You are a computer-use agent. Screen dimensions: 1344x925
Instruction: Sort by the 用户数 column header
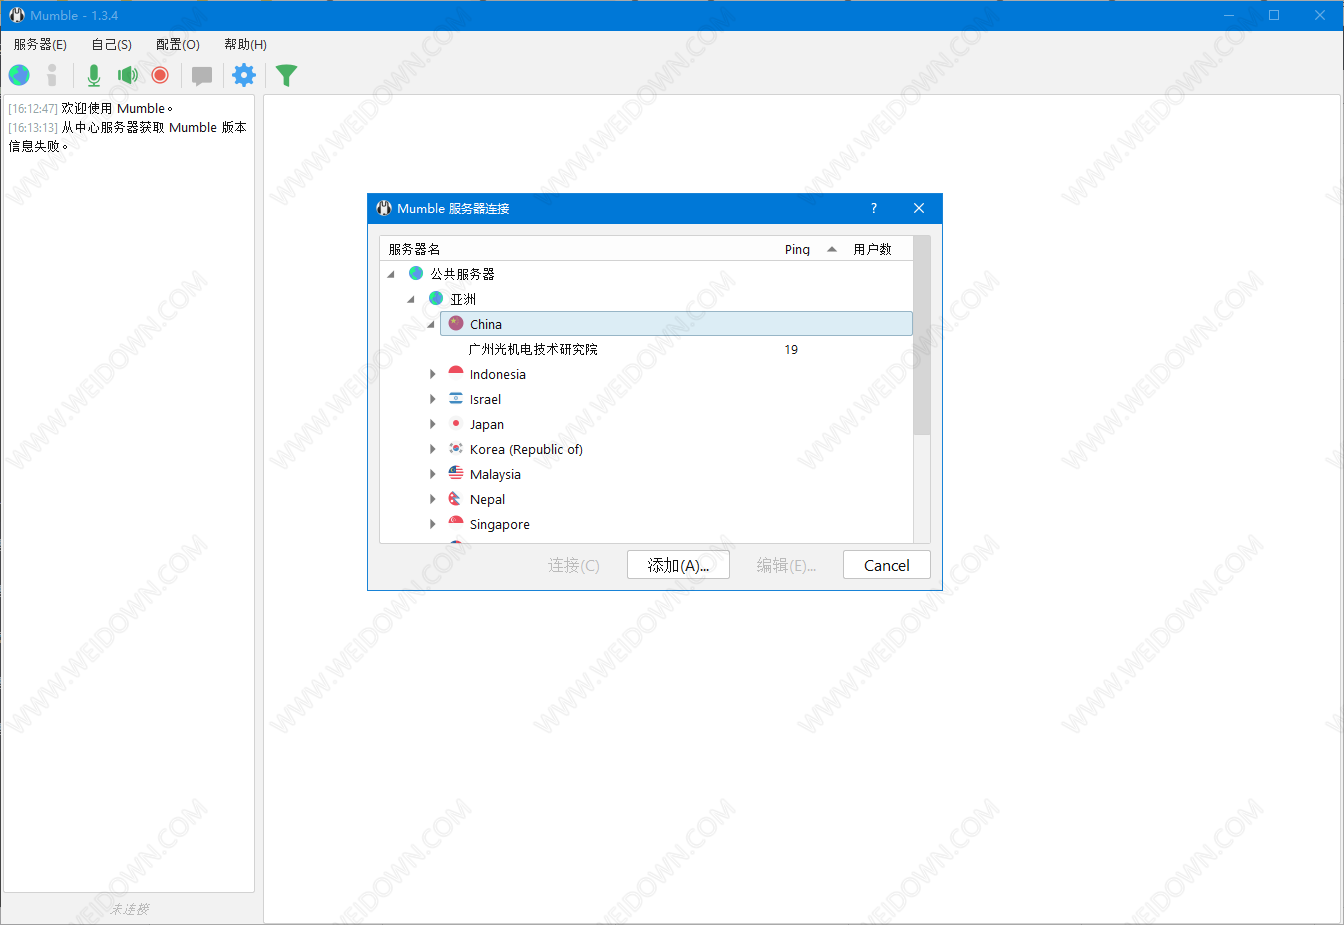tap(872, 249)
